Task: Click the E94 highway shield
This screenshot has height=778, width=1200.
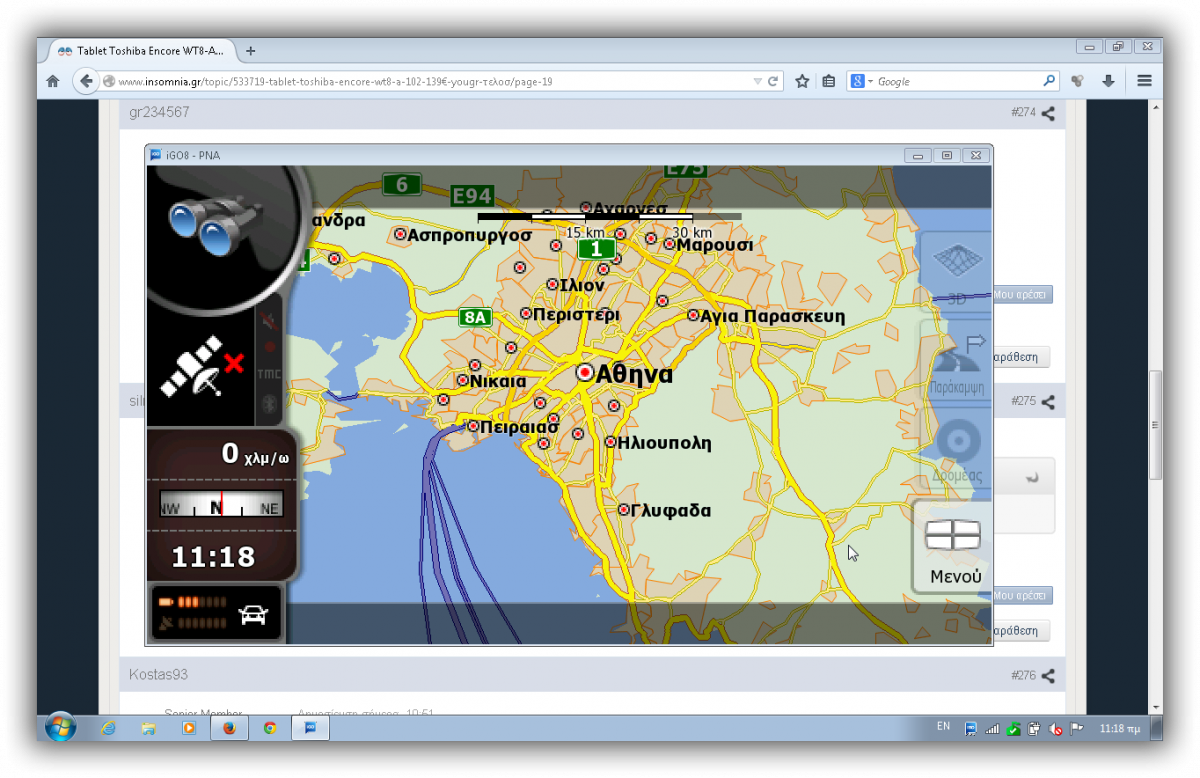Action: (x=471, y=196)
